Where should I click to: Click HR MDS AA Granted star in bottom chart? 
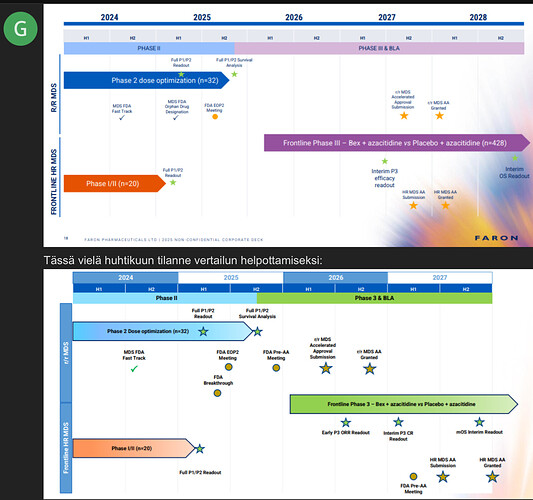pyautogui.click(x=492, y=477)
